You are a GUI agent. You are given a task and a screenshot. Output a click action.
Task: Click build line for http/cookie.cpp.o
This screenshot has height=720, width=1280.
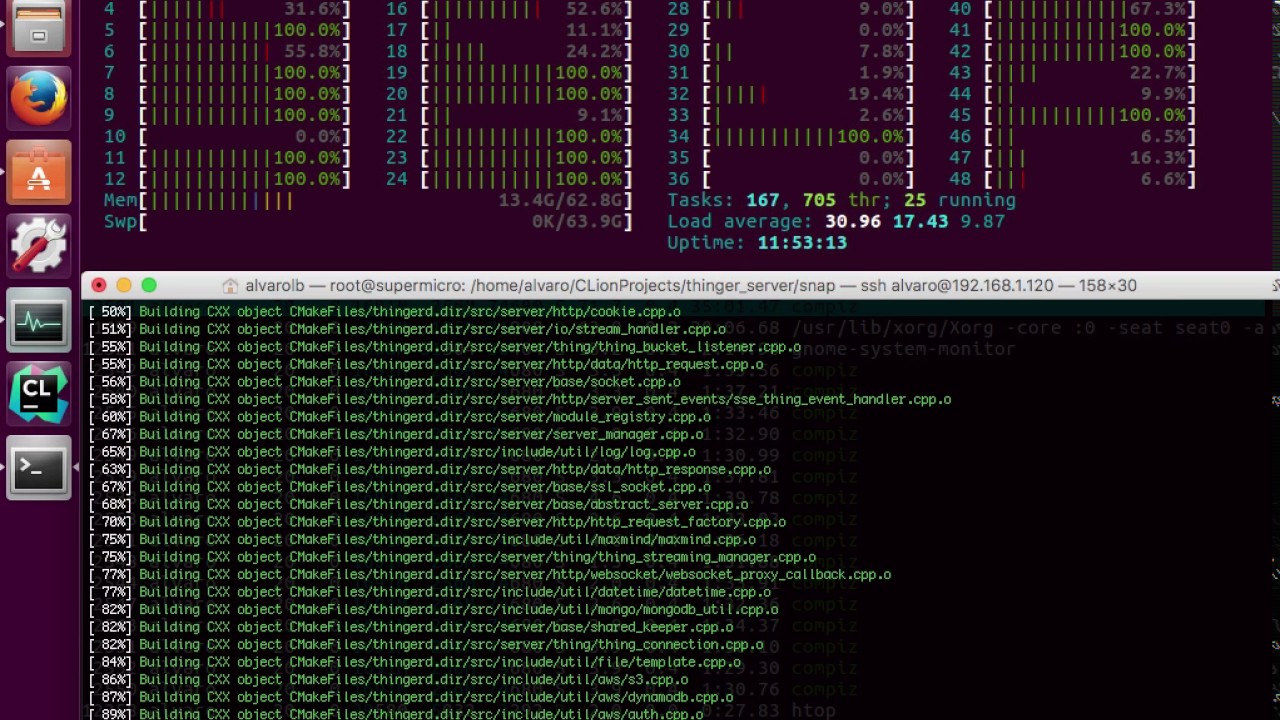[385, 312]
